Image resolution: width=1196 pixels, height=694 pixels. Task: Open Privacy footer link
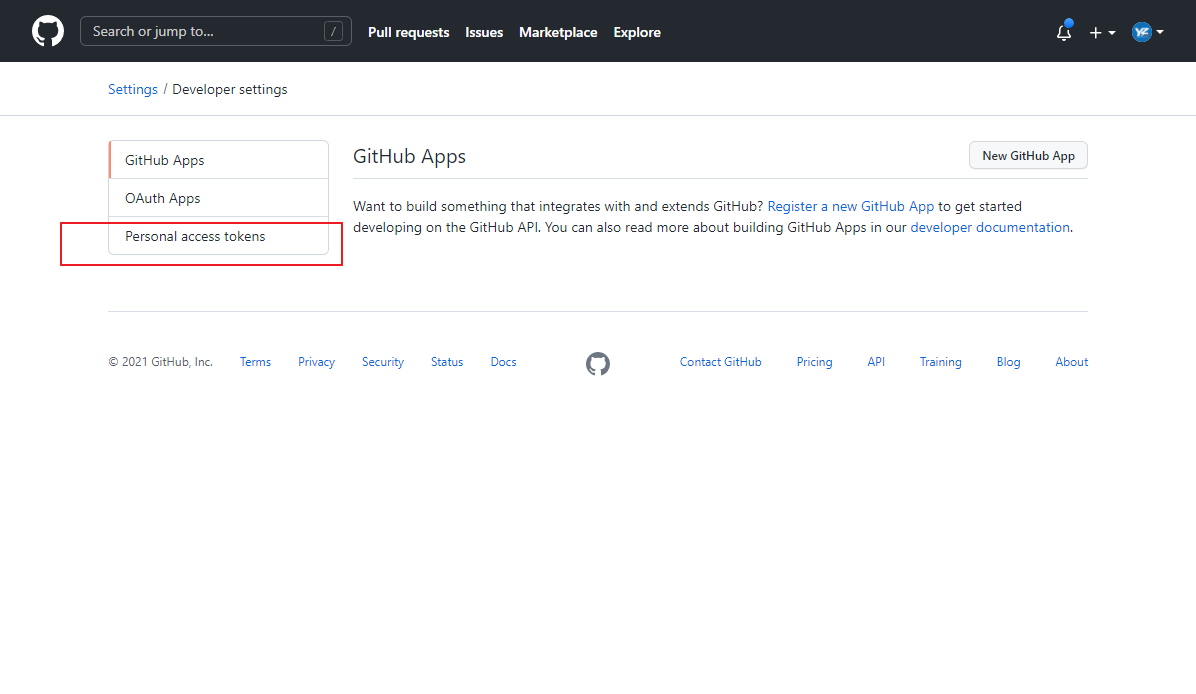click(x=317, y=362)
